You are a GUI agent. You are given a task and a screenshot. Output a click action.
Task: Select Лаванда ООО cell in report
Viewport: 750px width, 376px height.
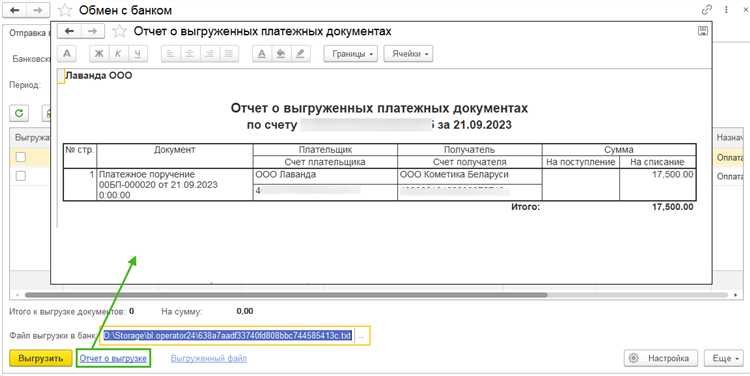click(99, 75)
